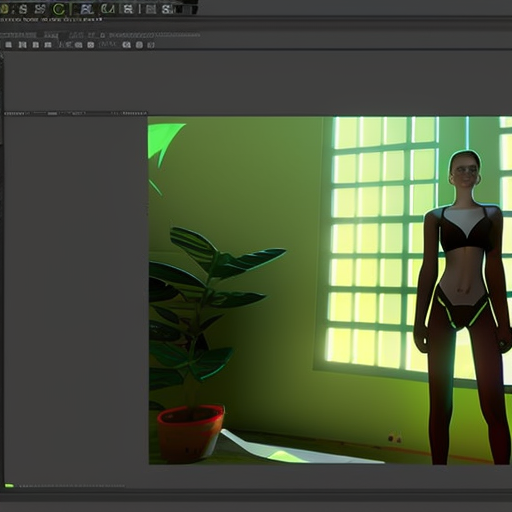Open the menu text row below top icons
Viewport: 512px width, 512px height.
pos(51,20)
